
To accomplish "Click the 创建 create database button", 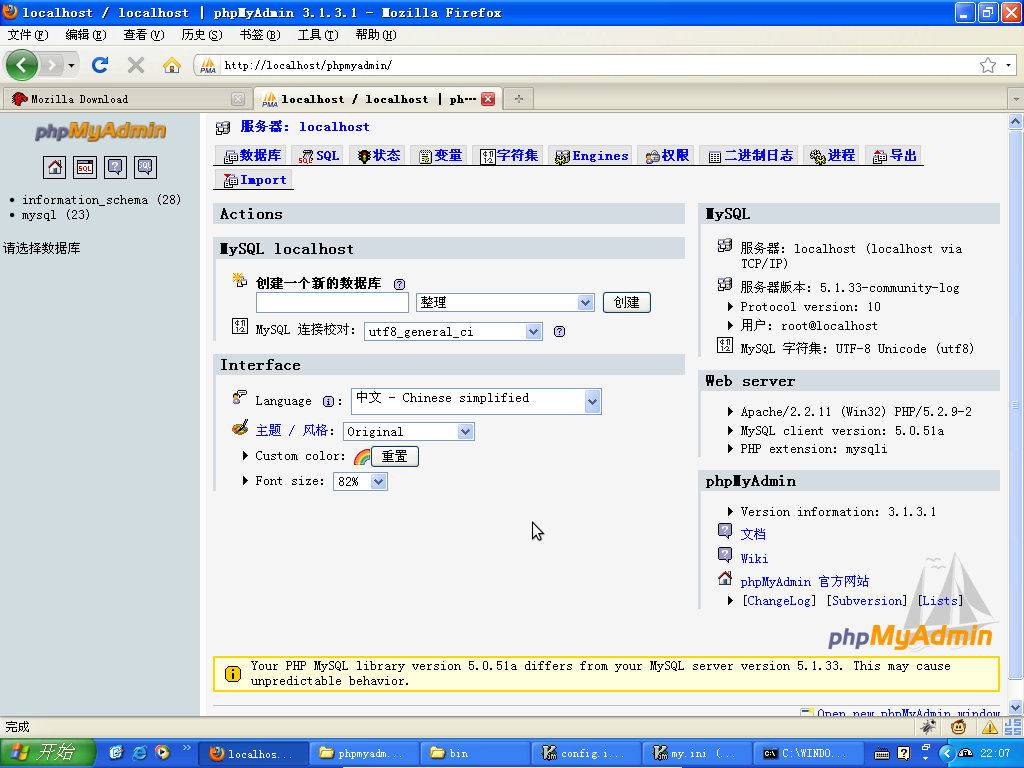I will point(626,302).
